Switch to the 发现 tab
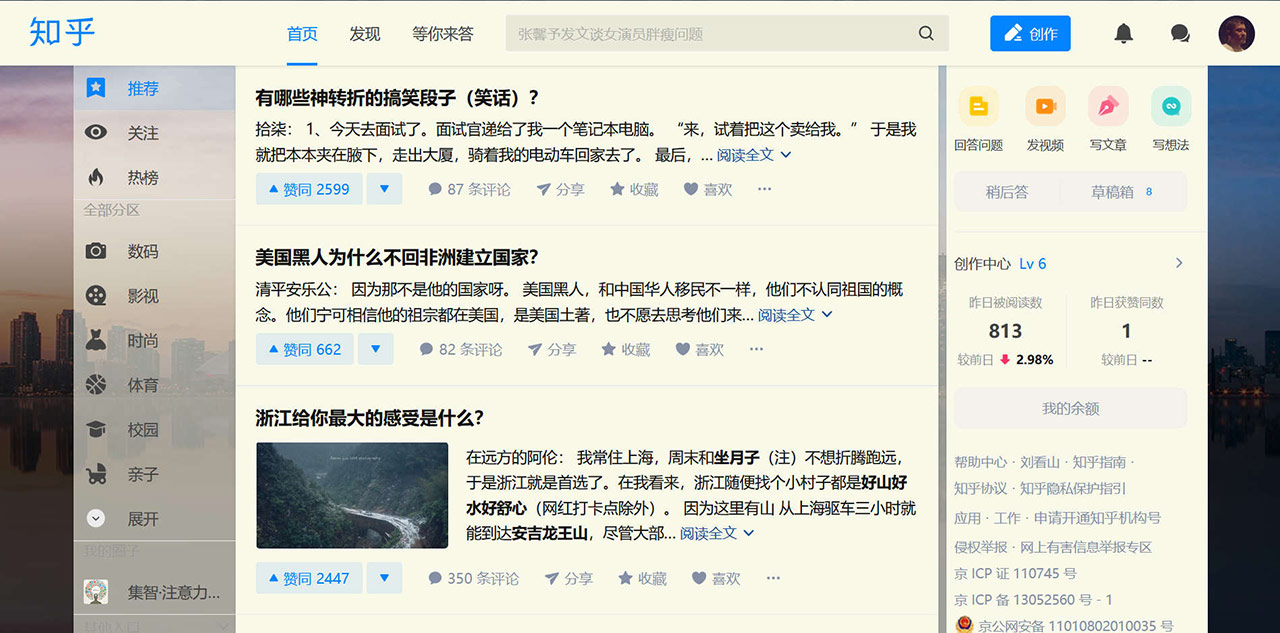 364,33
